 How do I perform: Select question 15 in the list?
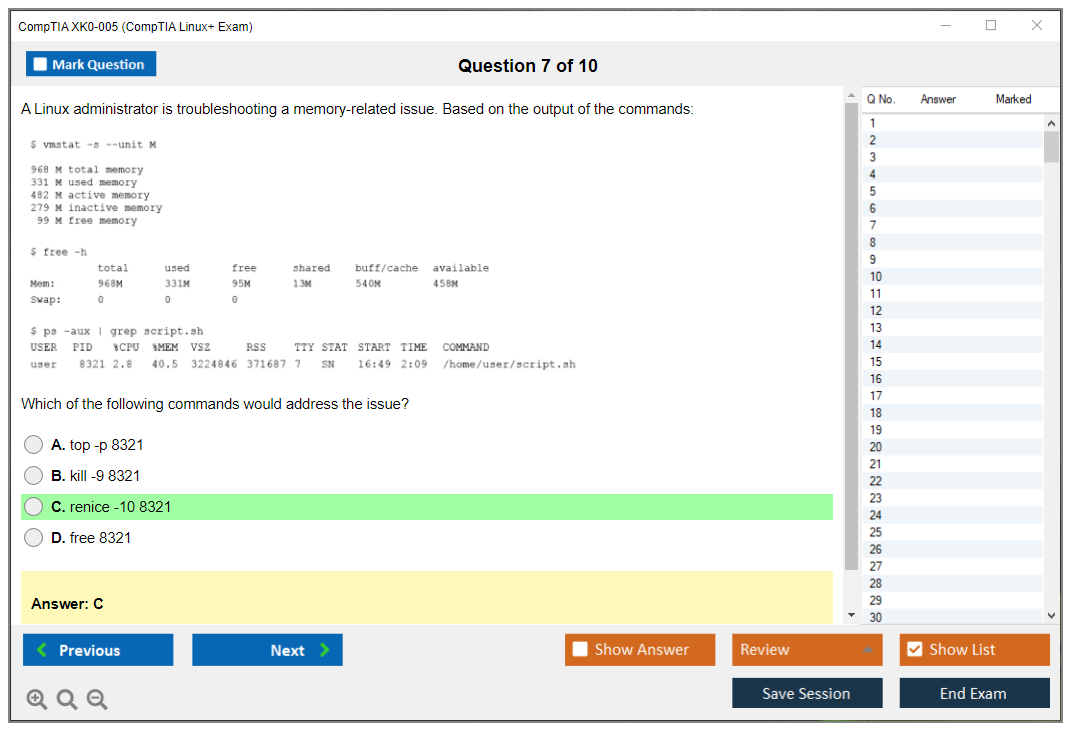click(876, 362)
